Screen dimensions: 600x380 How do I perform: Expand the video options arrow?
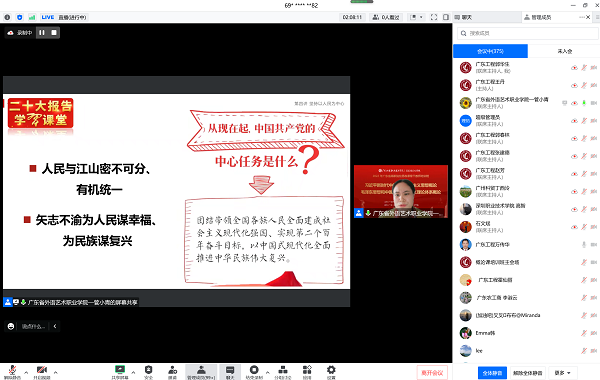coord(55,372)
